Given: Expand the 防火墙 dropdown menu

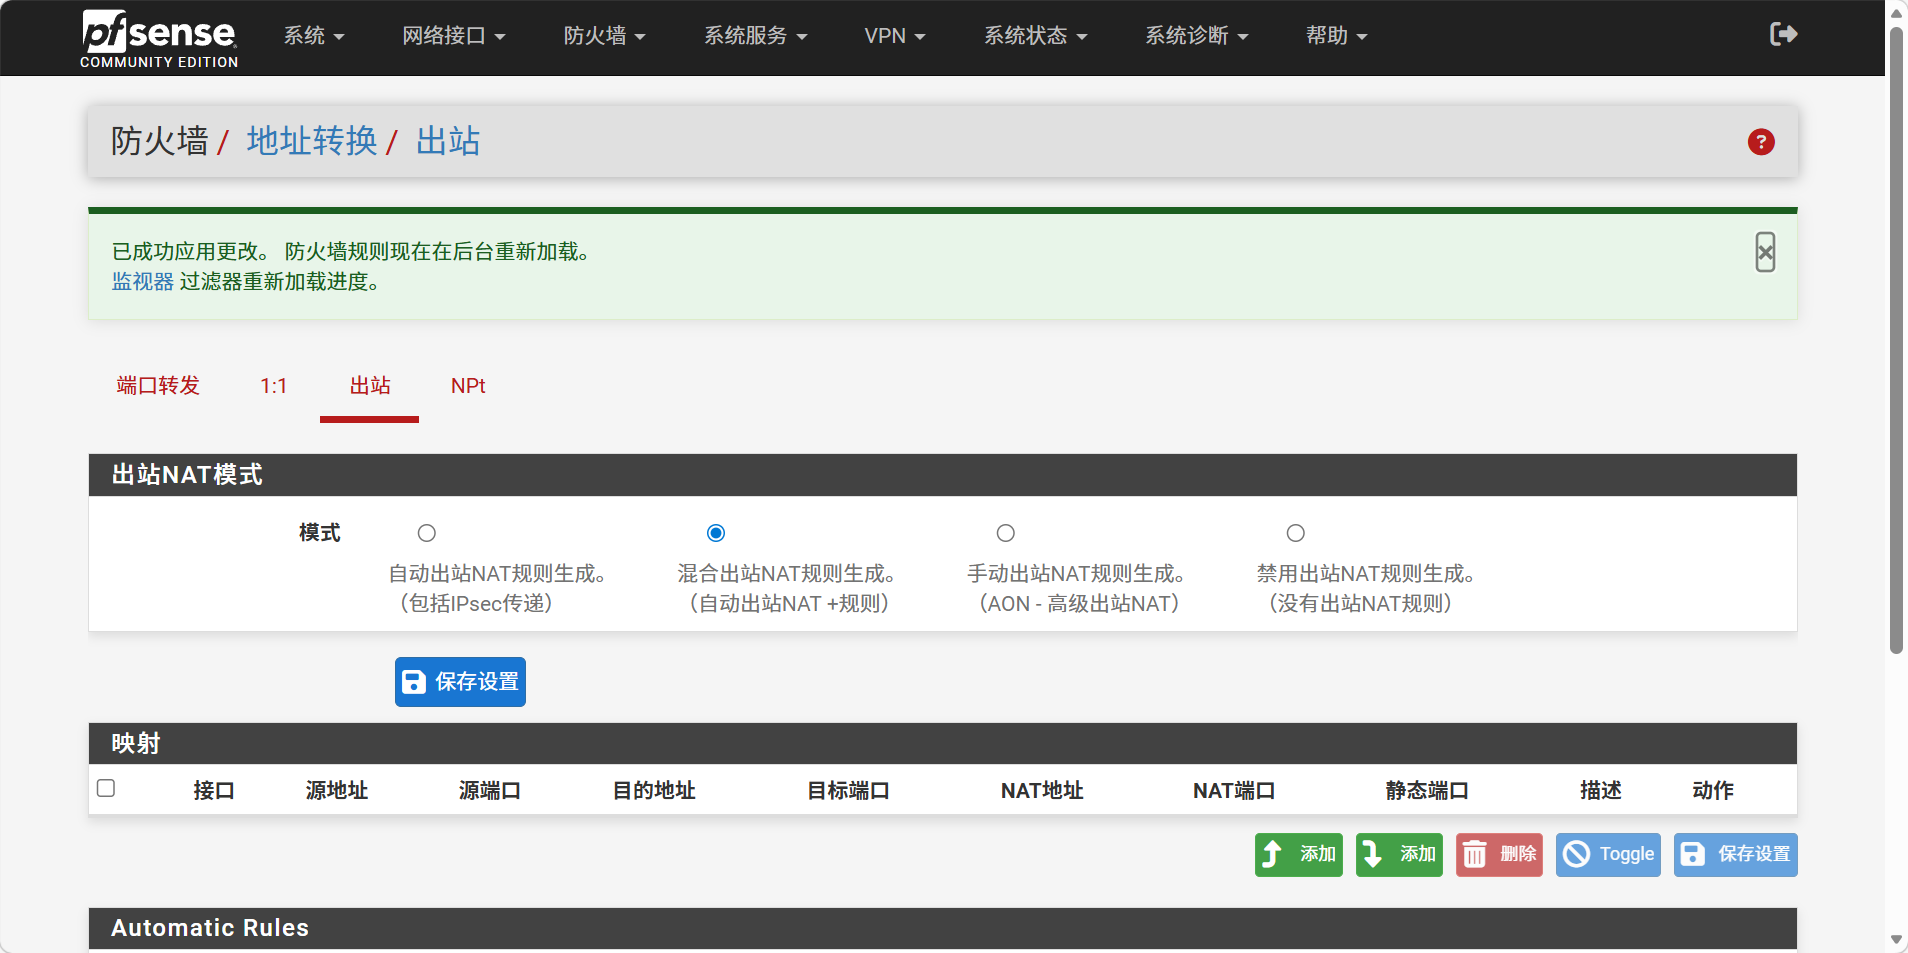Looking at the screenshot, I should pos(604,36).
